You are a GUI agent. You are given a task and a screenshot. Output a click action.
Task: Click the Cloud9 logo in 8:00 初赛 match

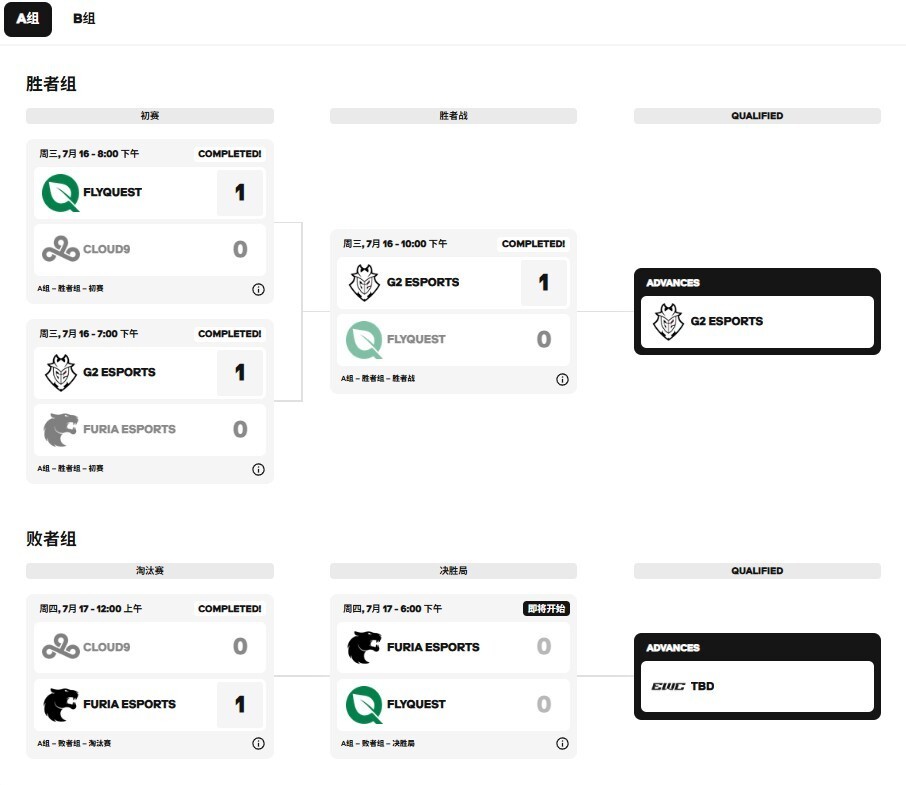[60, 250]
